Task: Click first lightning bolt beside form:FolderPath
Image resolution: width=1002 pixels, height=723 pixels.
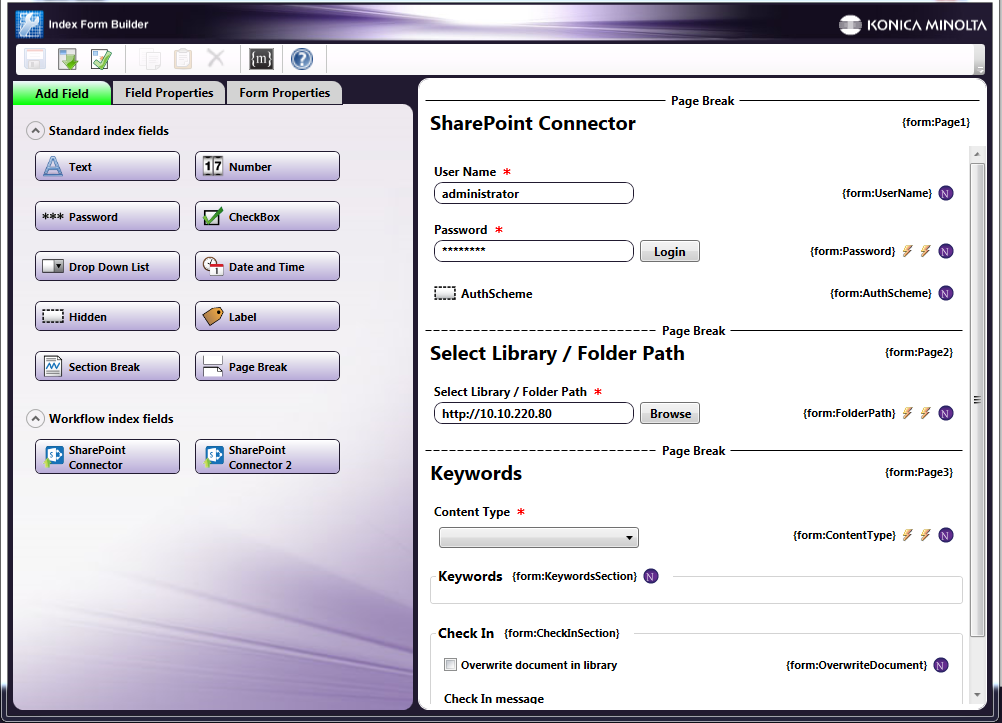Action: (907, 413)
